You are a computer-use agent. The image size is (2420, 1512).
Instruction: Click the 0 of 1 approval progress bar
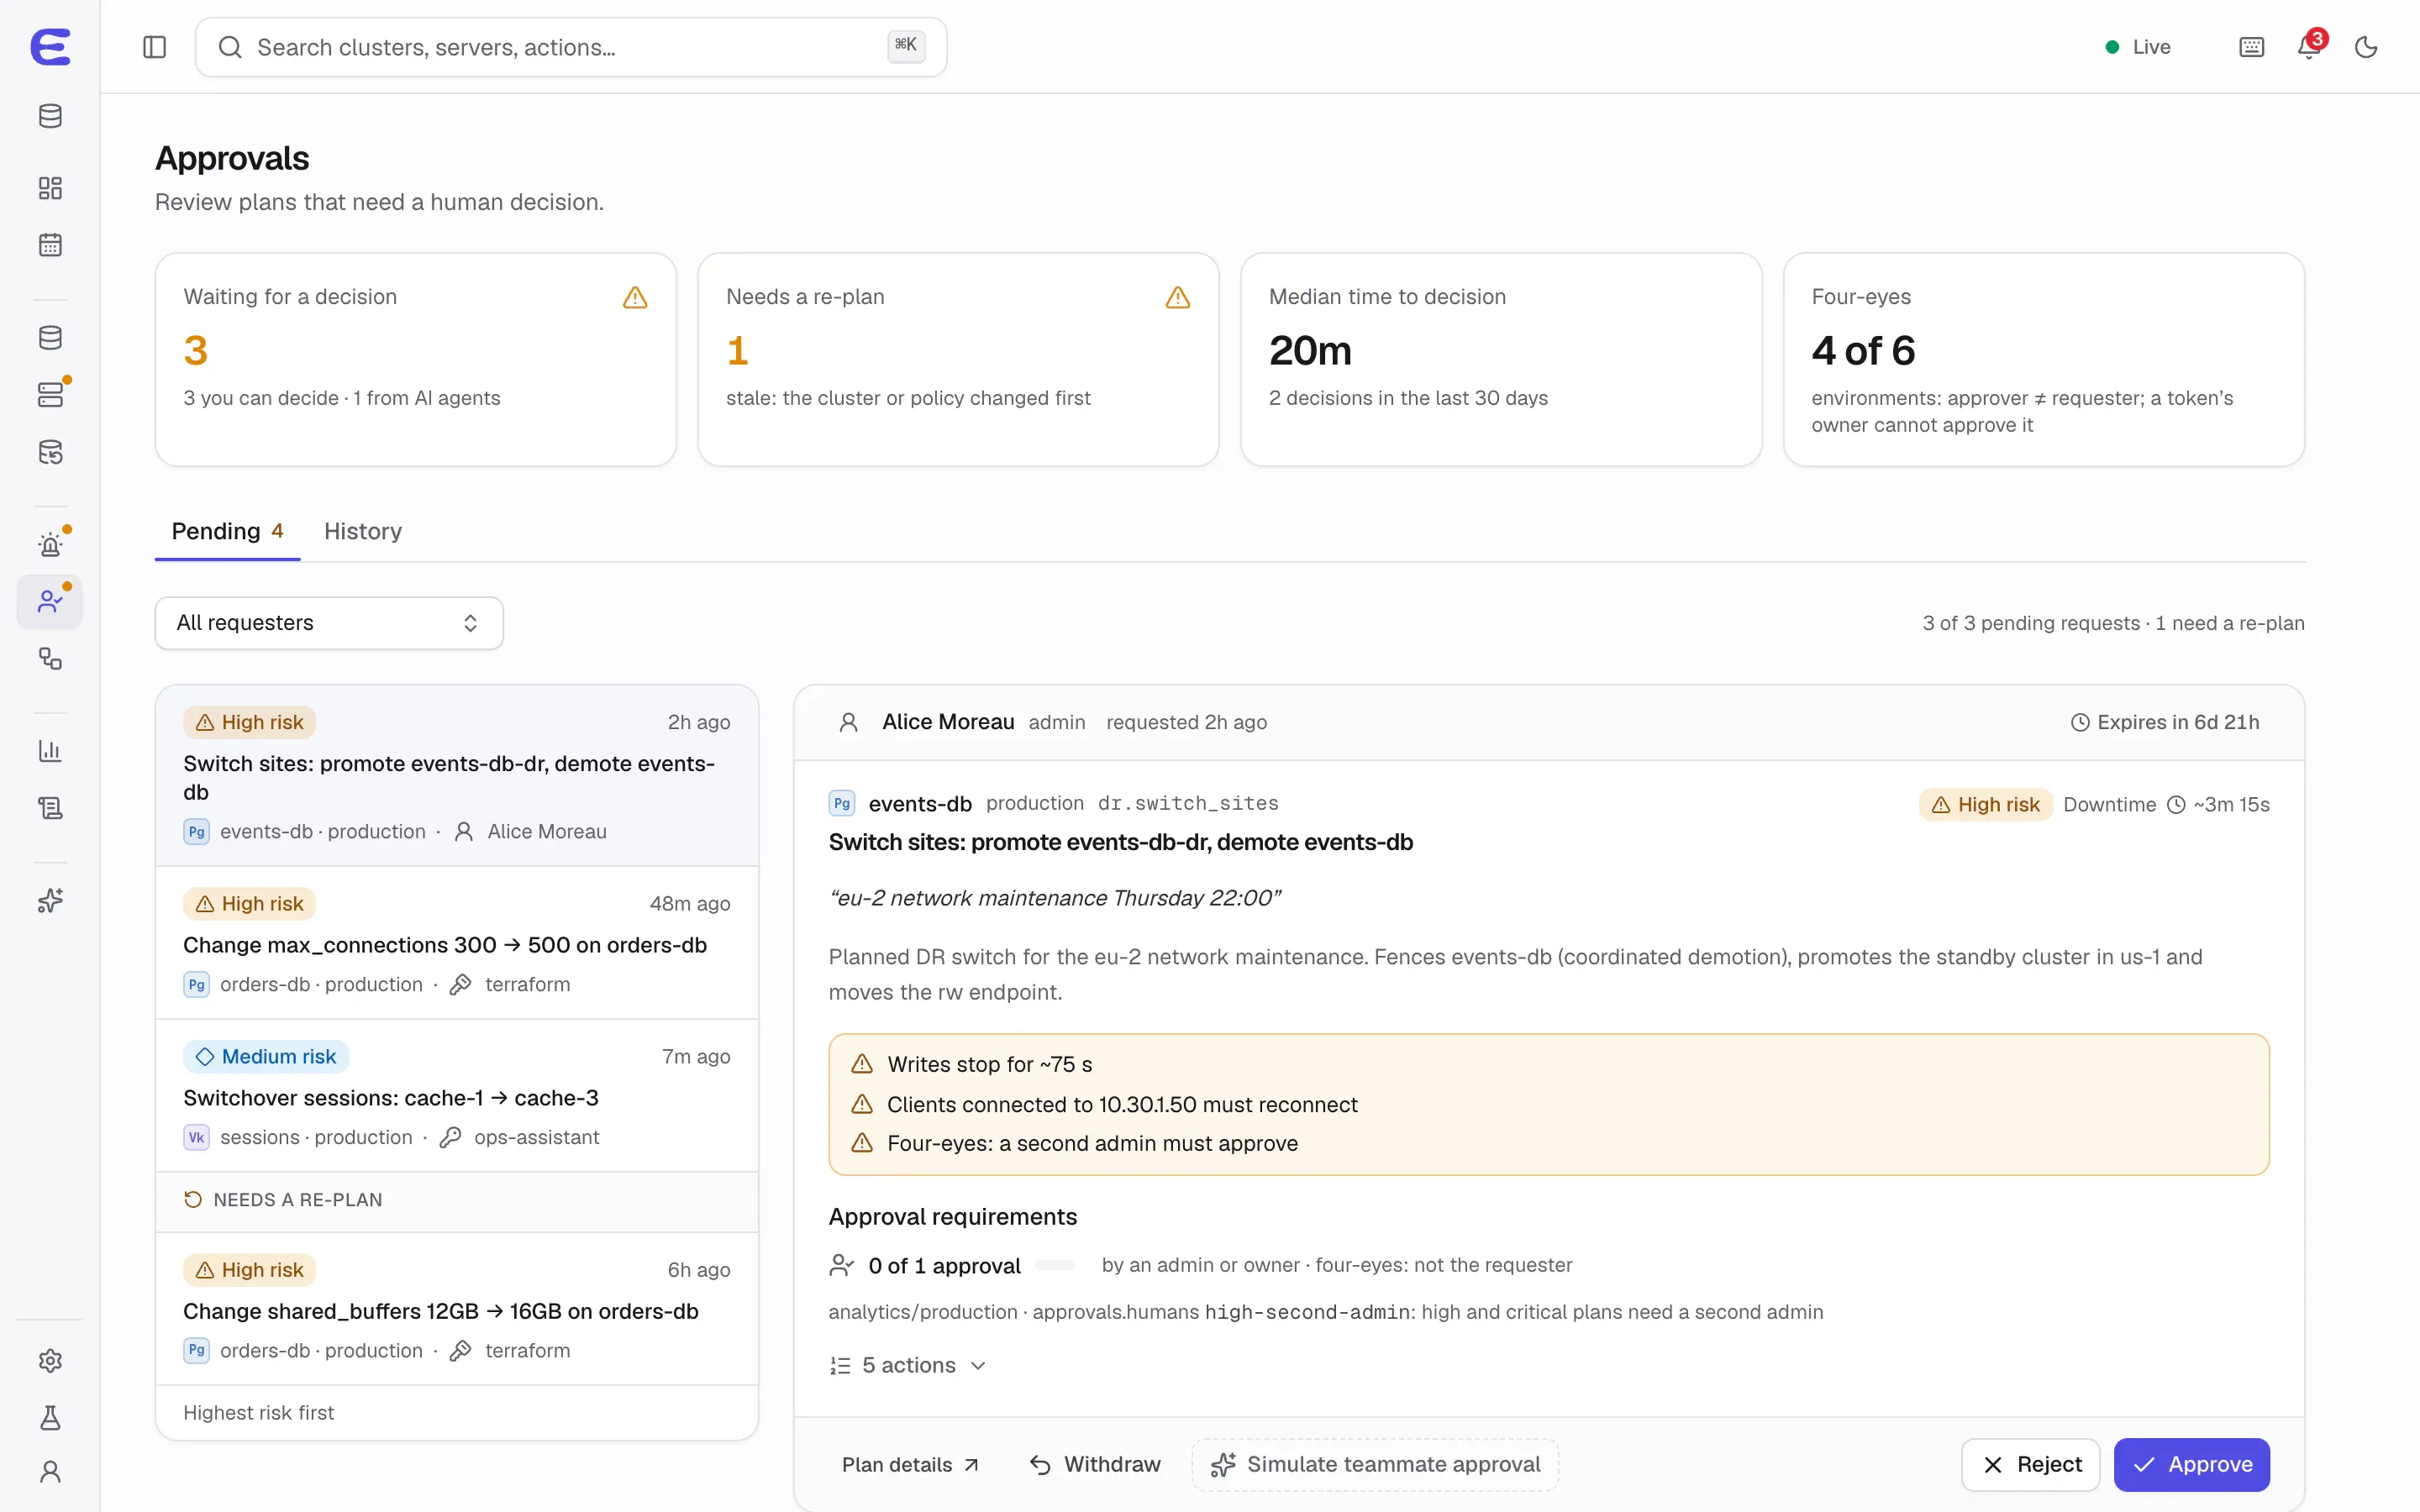coord(1055,1265)
